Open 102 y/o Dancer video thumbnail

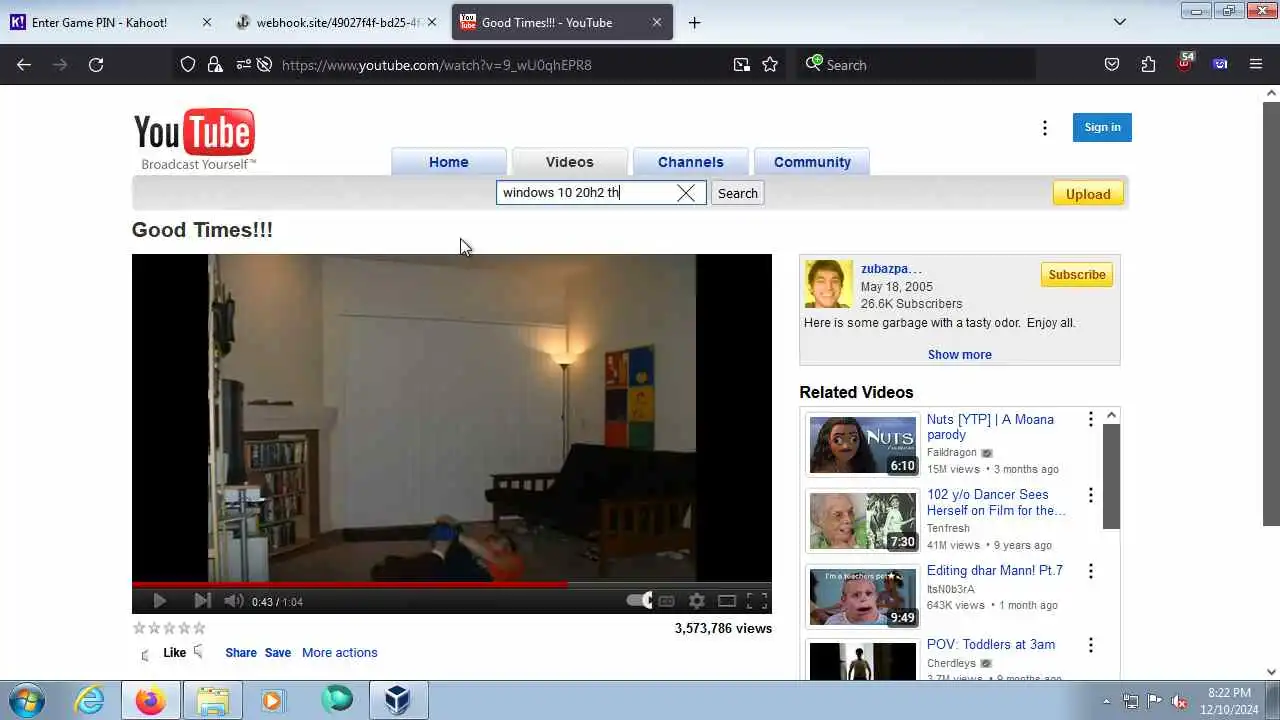(x=863, y=521)
